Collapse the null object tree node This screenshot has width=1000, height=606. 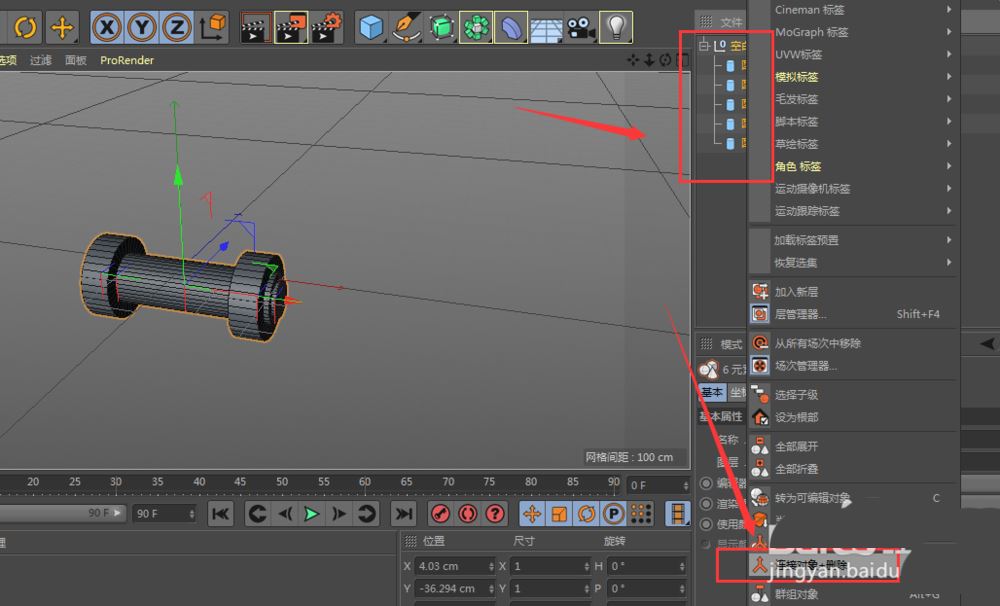[703, 45]
